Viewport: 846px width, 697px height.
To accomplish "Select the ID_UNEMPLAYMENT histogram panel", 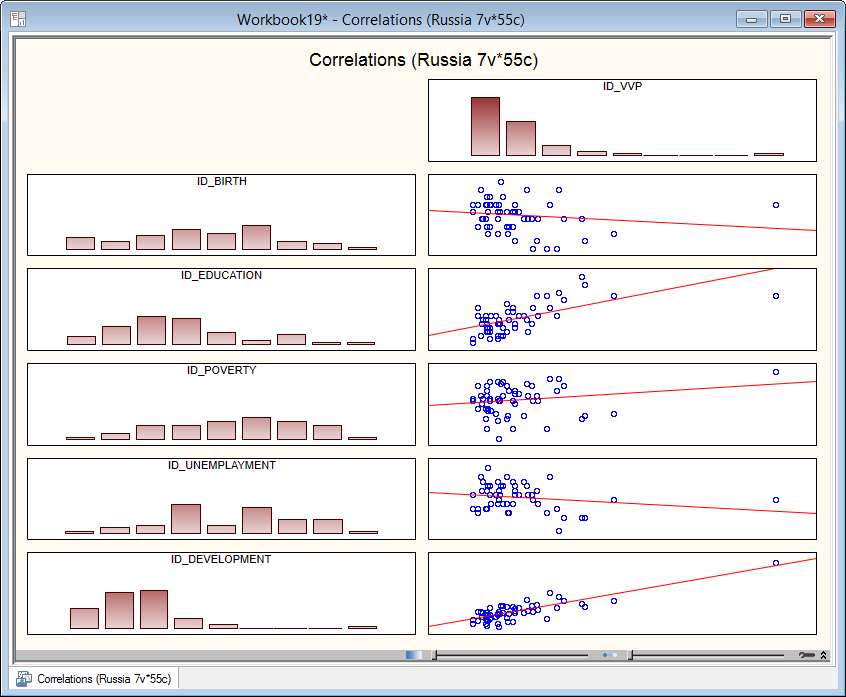I will (221, 499).
